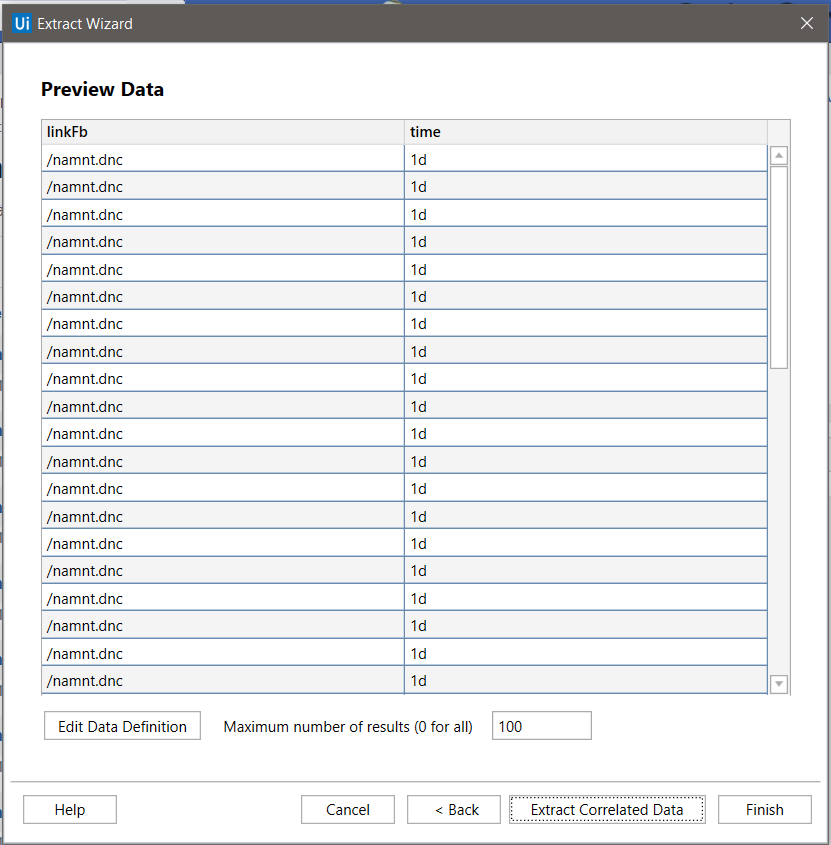The height and width of the screenshot is (845, 831).
Task: Click the scrollbar up arrow in preview table
Action: (779, 155)
